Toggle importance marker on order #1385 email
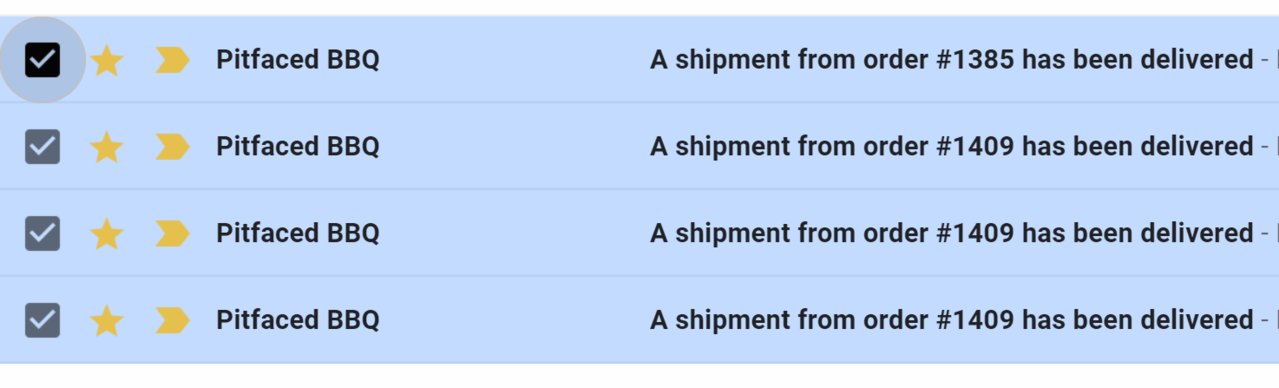Image resolution: width=1279 pixels, height=388 pixels. (x=172, y=61)
